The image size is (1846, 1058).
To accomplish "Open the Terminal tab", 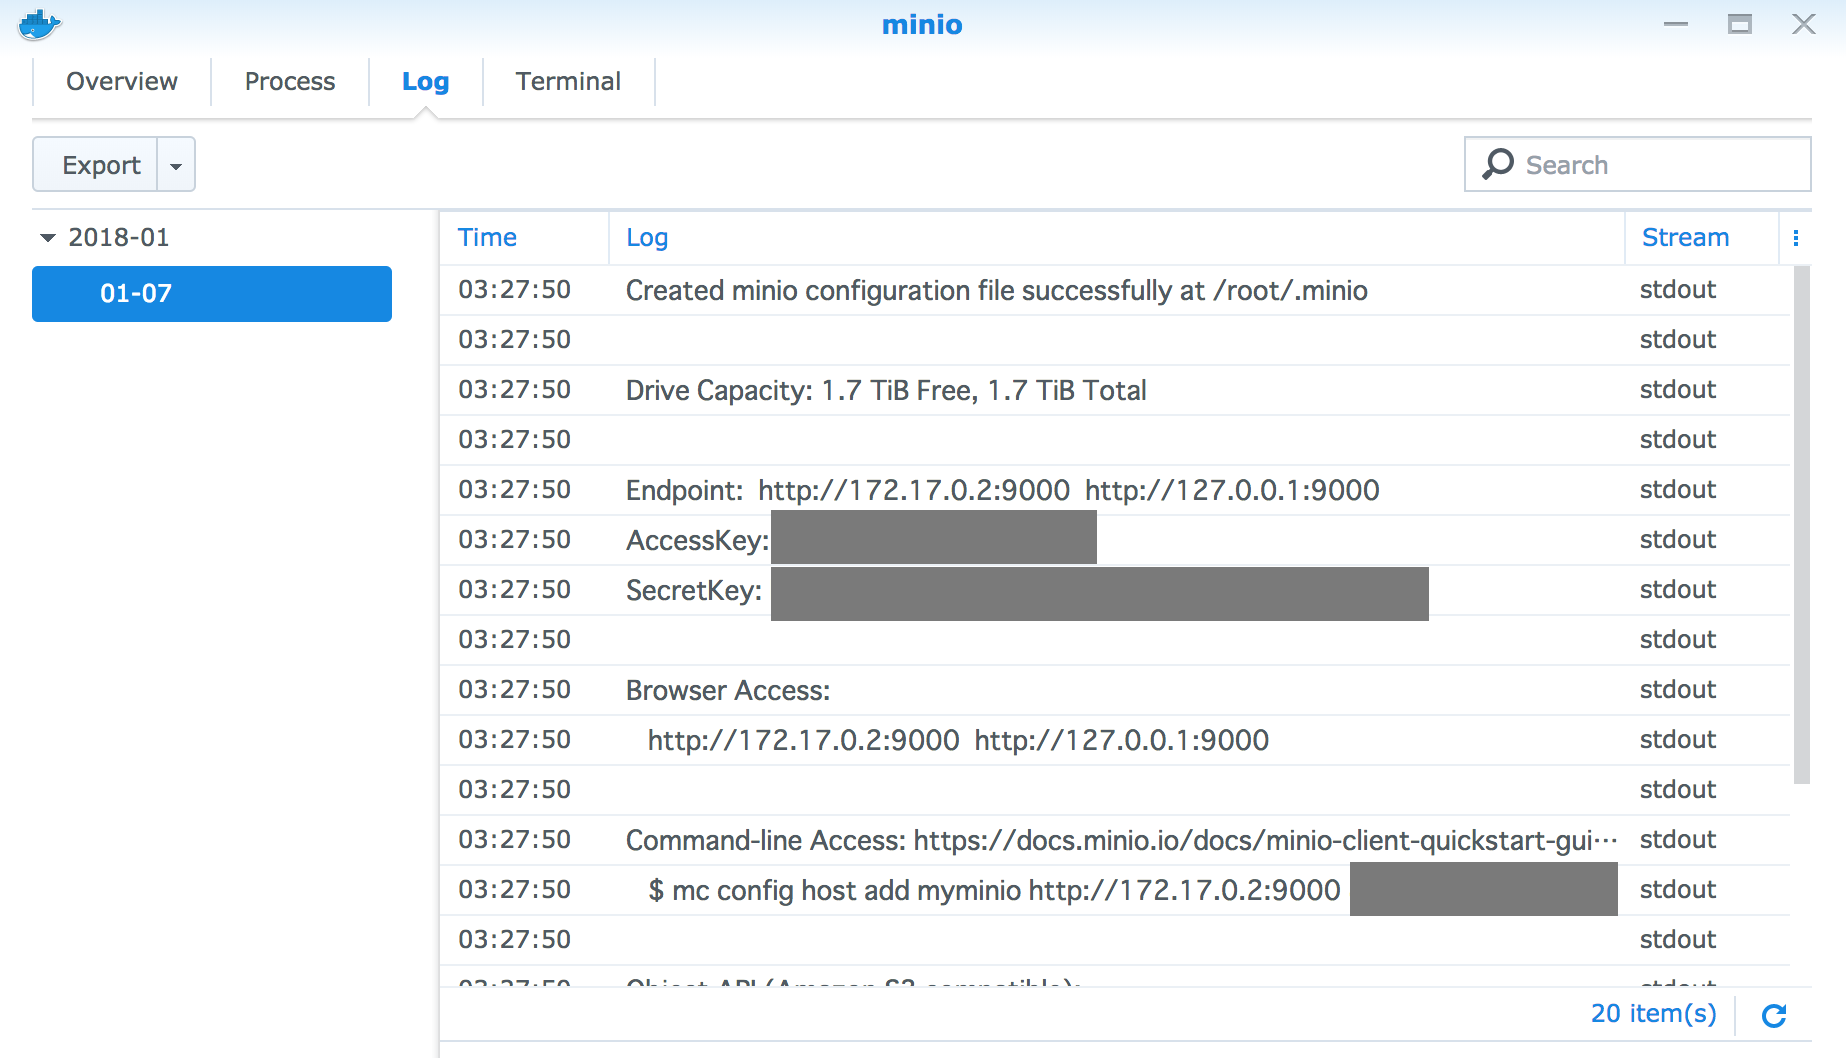I will click(568, 81).
